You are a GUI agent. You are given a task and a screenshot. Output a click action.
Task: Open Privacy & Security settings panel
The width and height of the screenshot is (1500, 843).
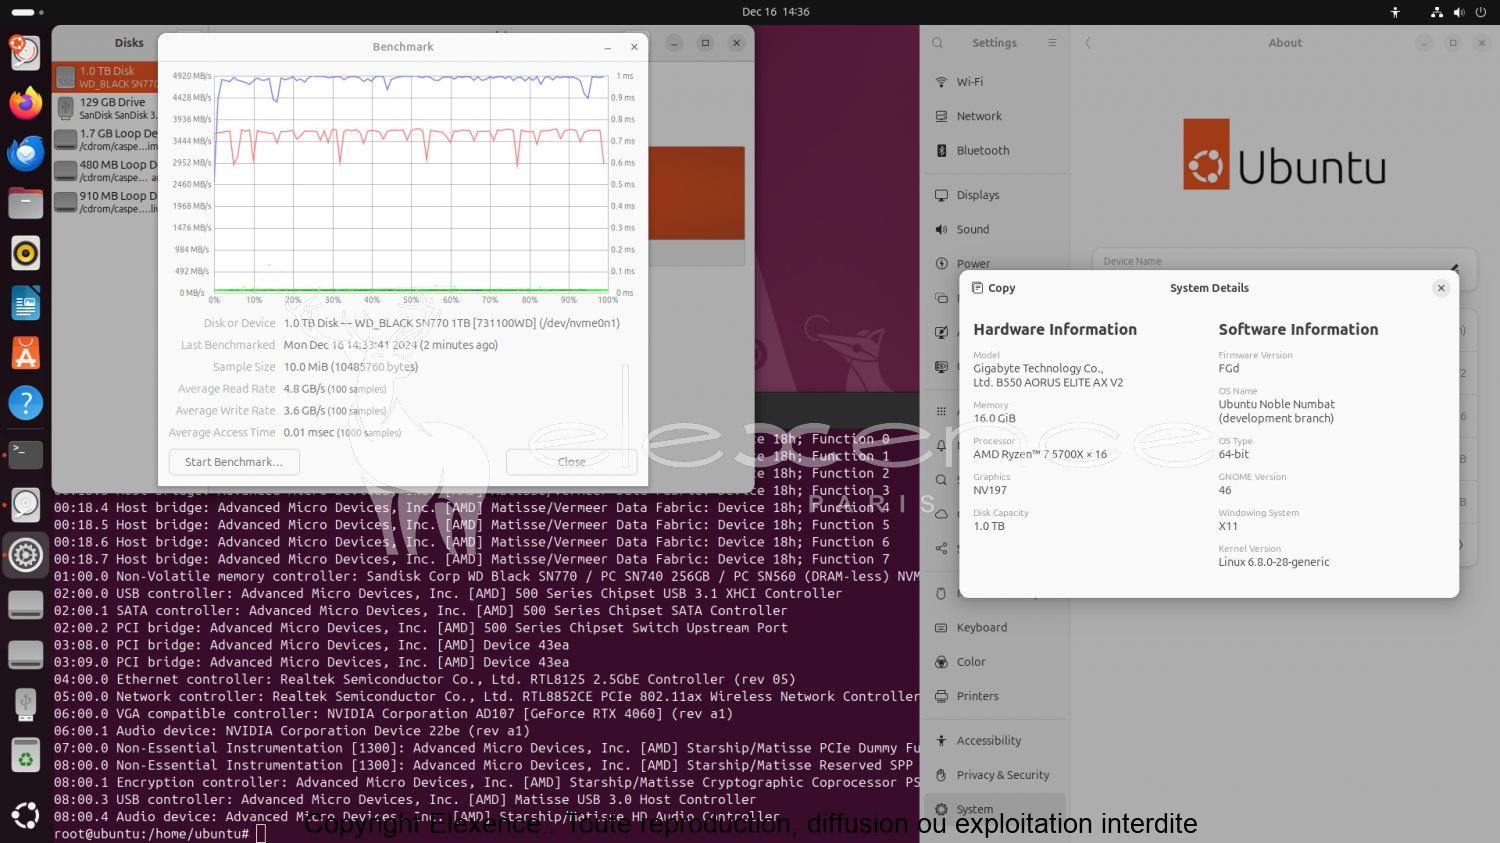(994, 775)
